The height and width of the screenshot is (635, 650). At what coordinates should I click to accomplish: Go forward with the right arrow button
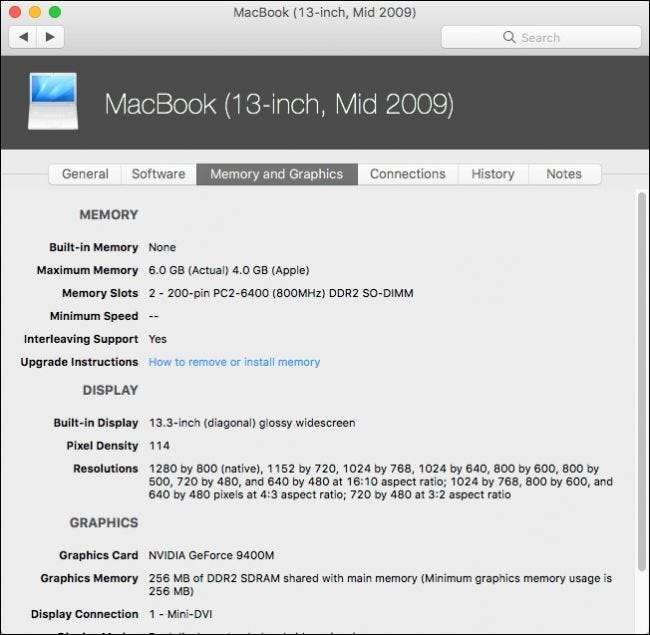(x=51, y=37)
